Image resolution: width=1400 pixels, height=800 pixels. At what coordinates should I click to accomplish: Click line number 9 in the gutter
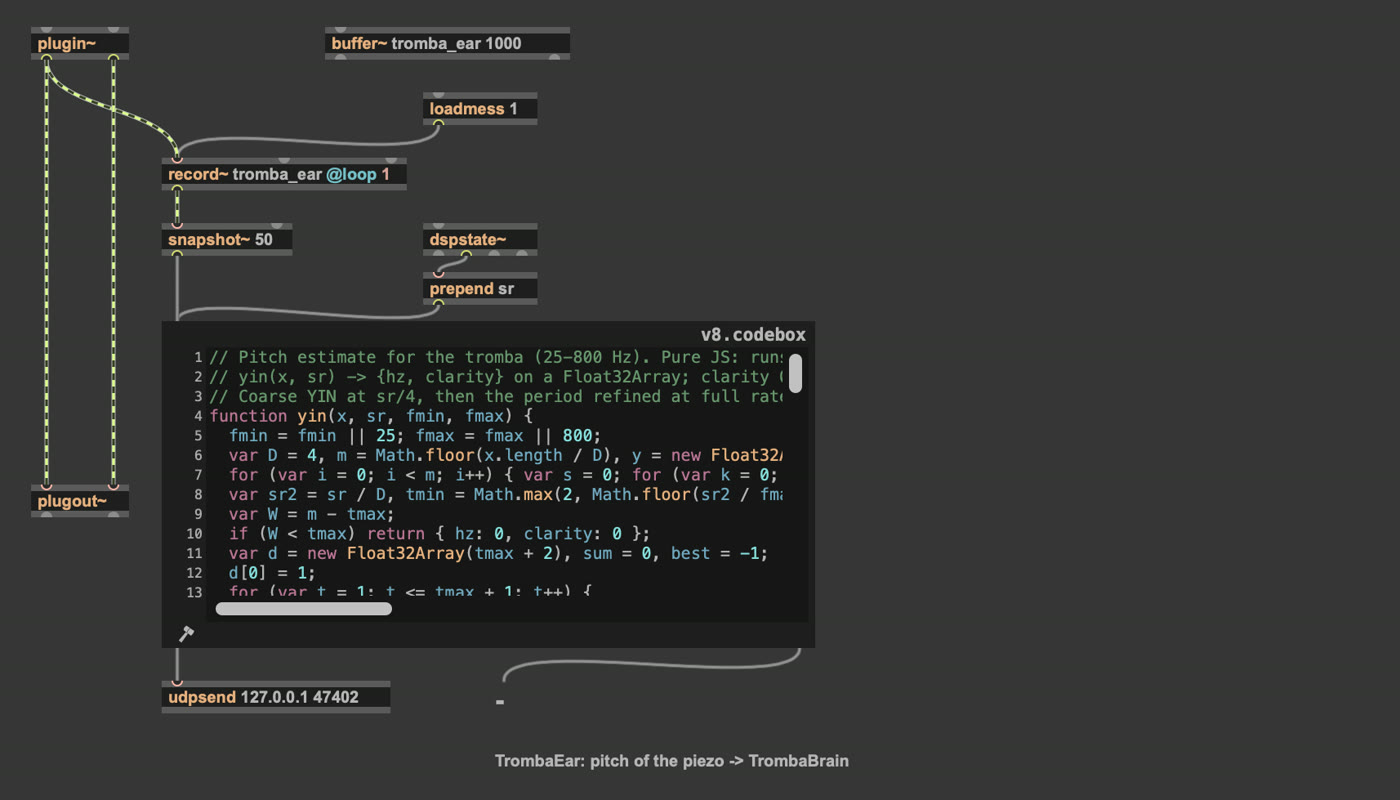point(197,514)
